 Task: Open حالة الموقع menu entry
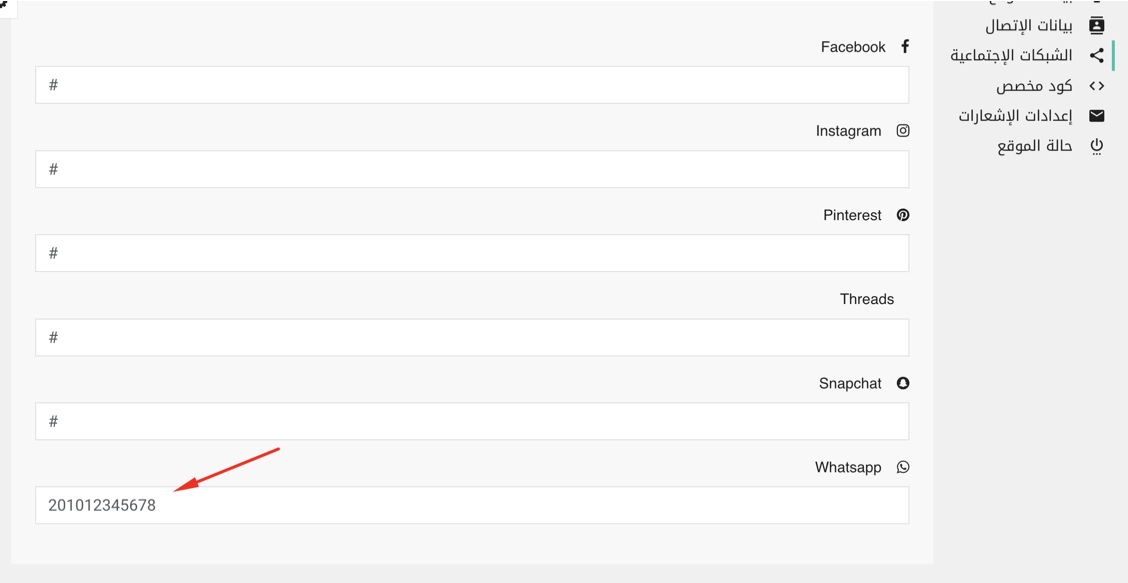1034,146
